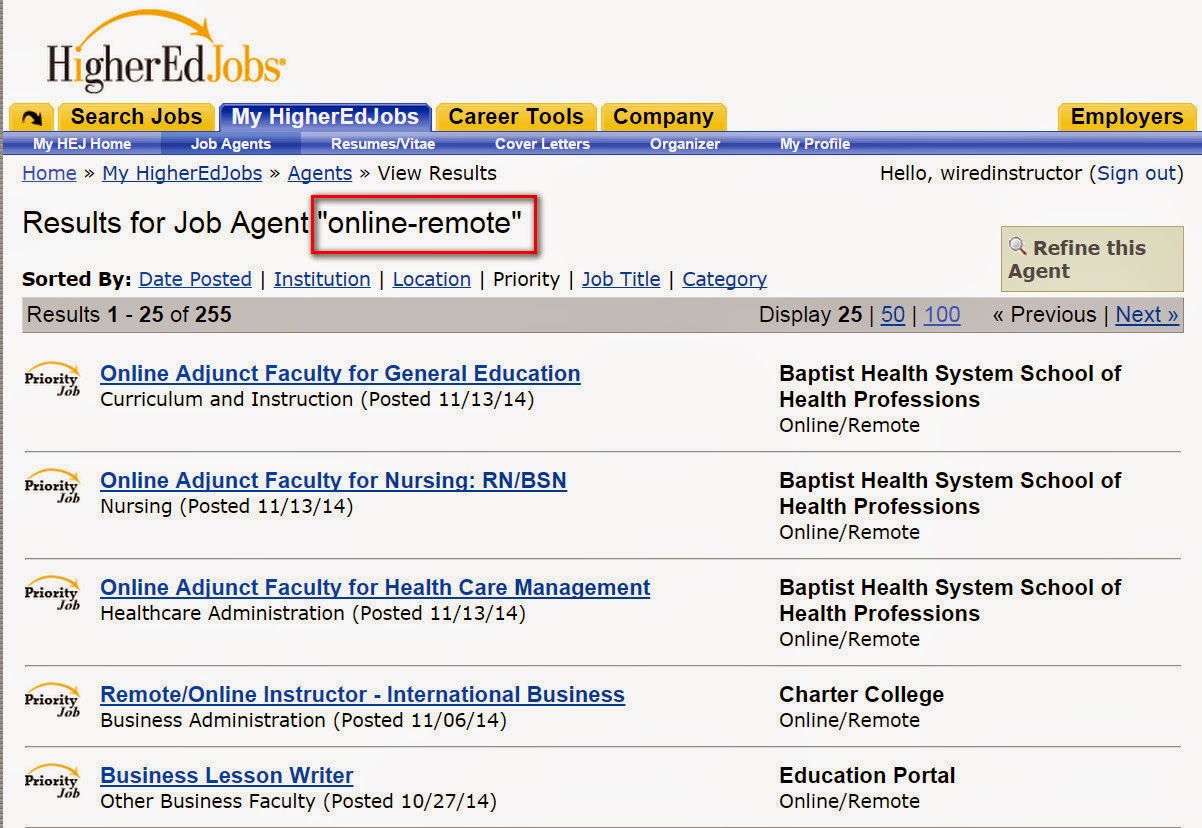
Task: Sort results by Date Posted
Action: 195,279
